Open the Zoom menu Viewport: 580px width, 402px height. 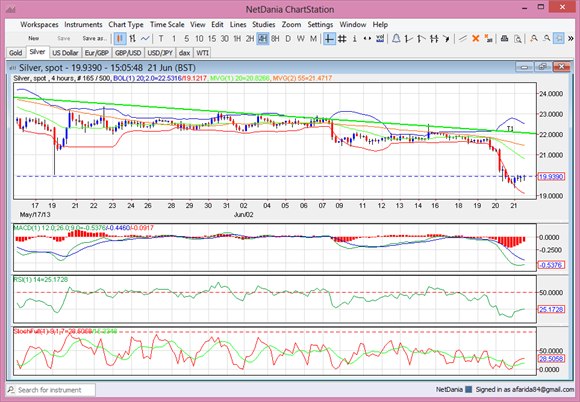pos(291,25)
